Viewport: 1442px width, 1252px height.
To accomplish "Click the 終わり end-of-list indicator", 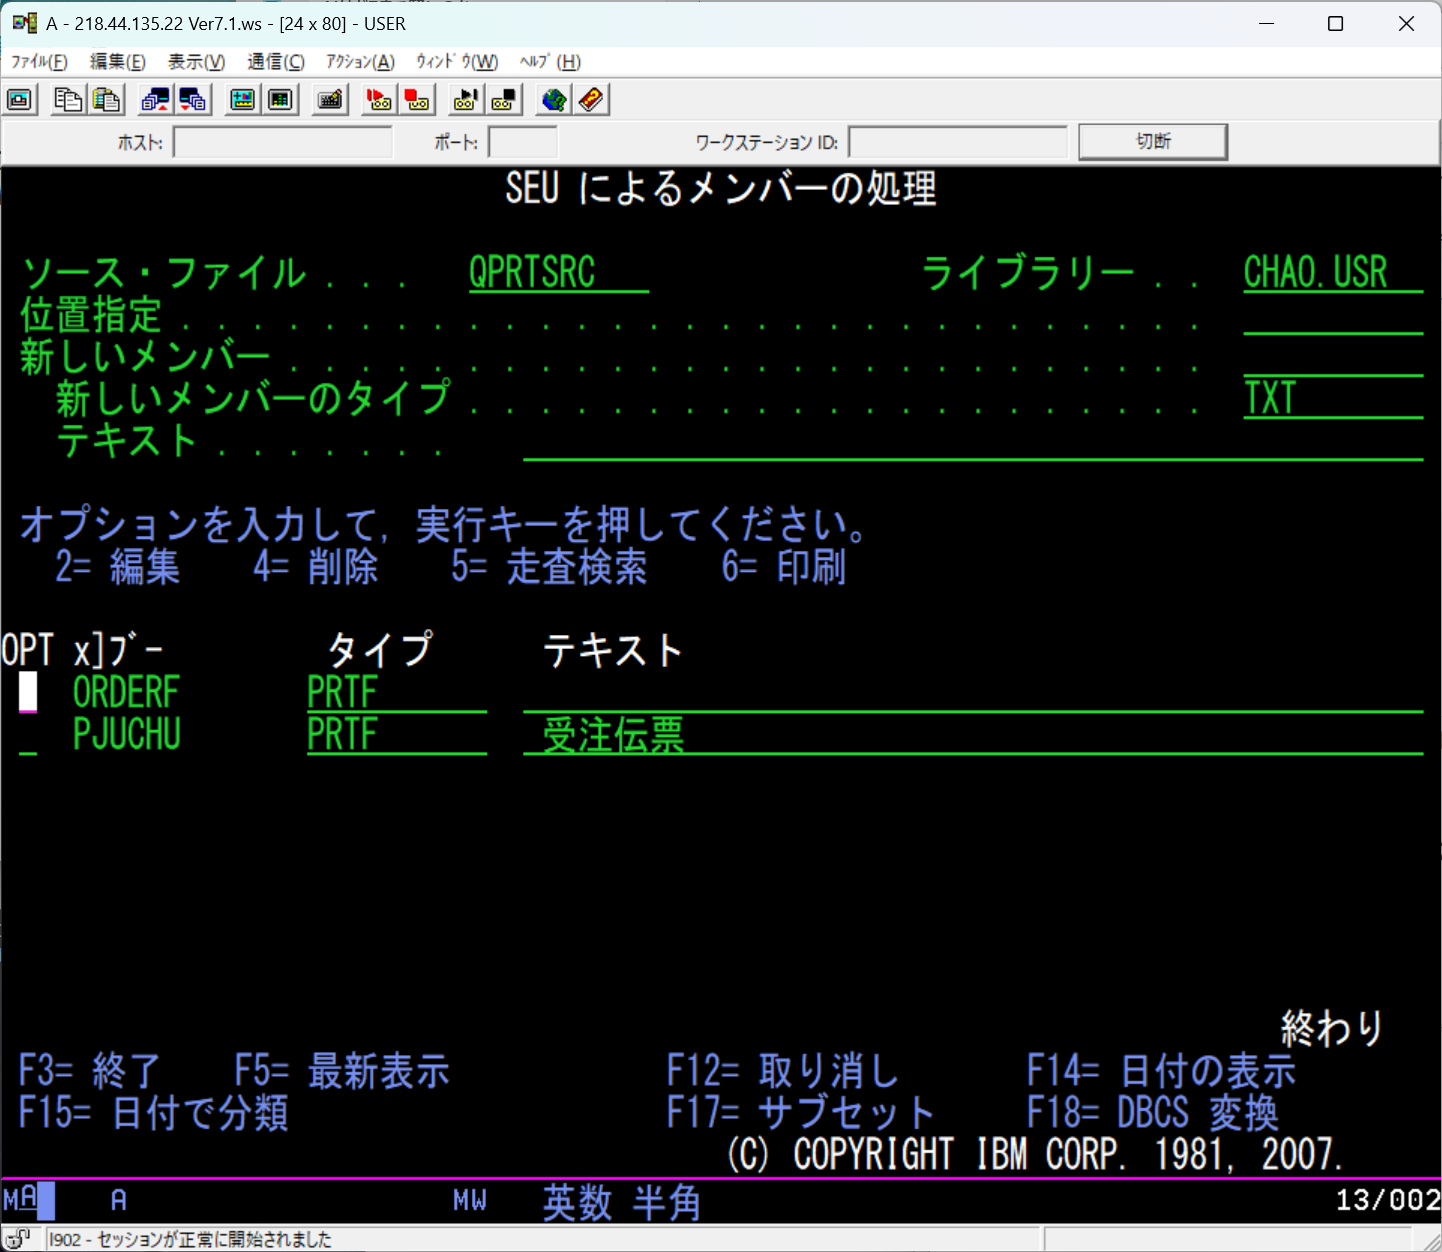I will tap(1333, 1028).
